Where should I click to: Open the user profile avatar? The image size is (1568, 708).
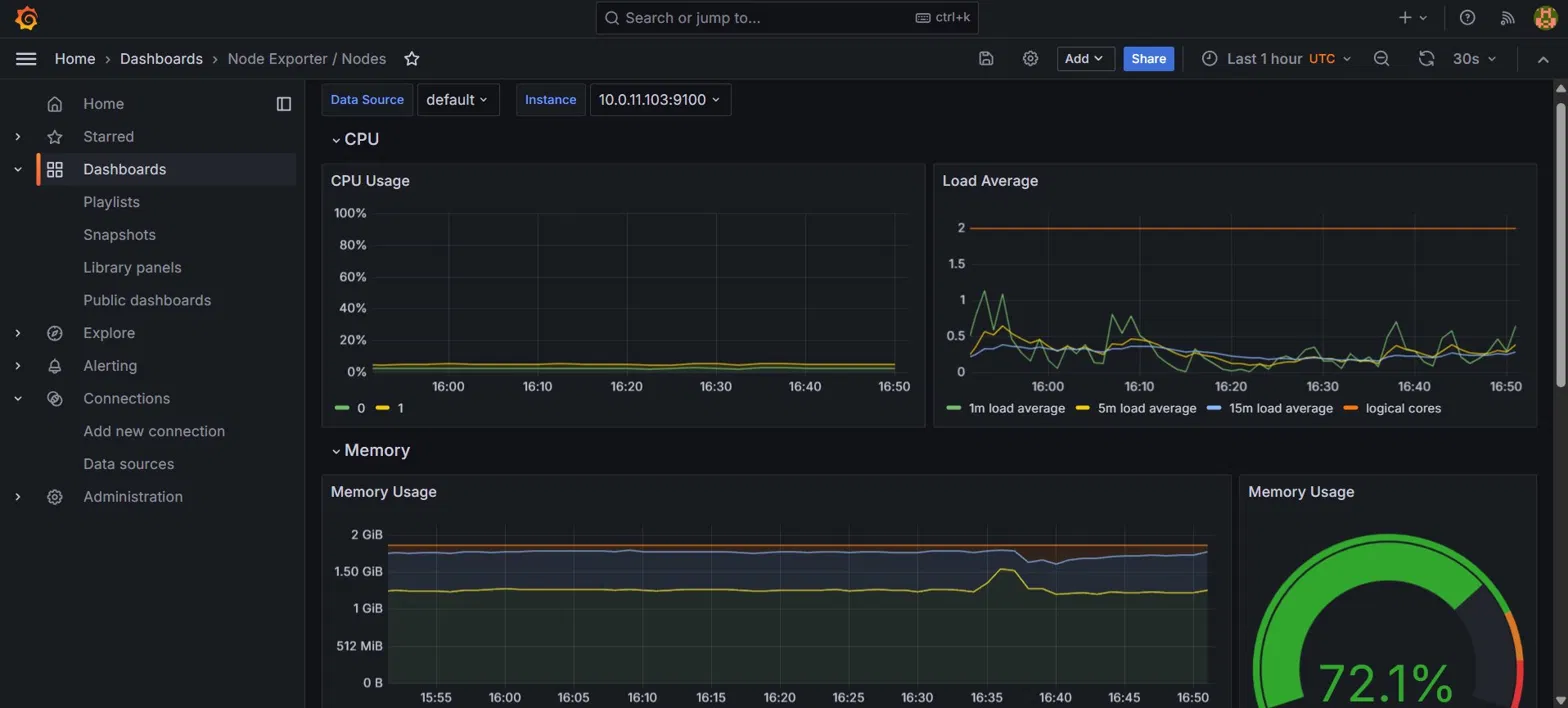pos(1545,18)
